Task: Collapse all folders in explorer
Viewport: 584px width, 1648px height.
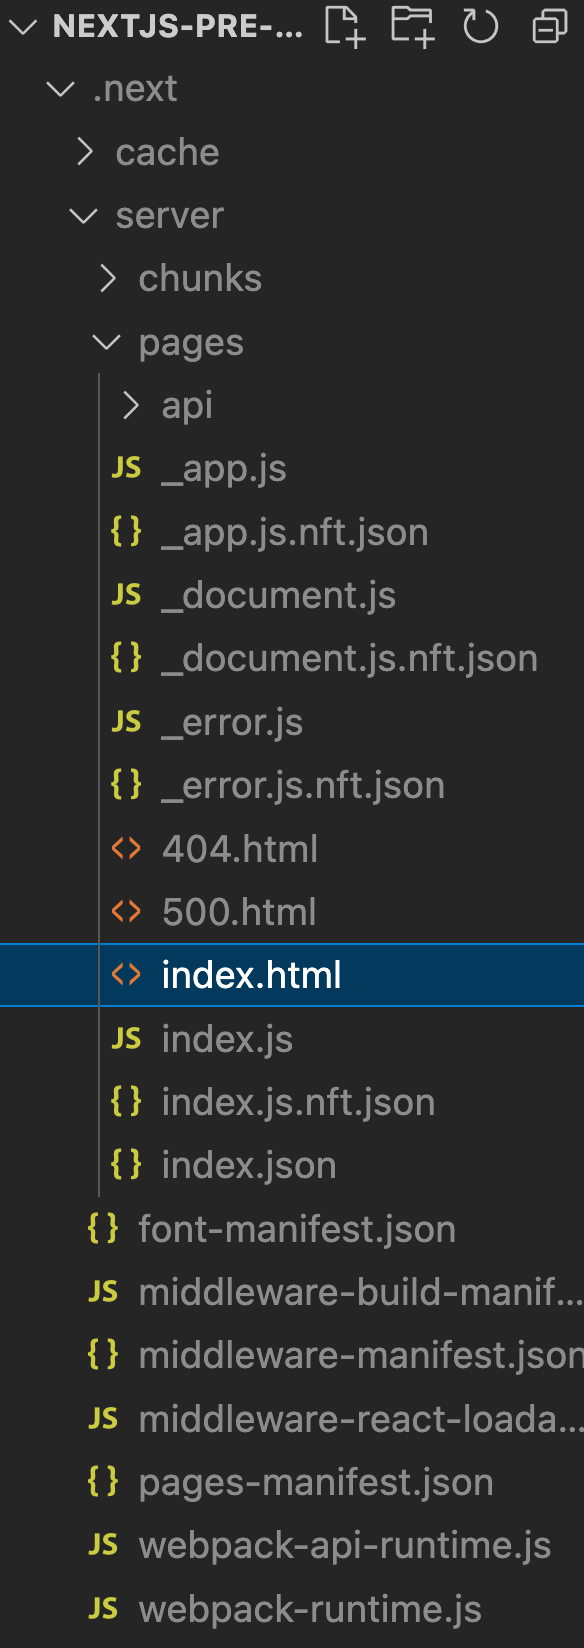Action: 549,26
